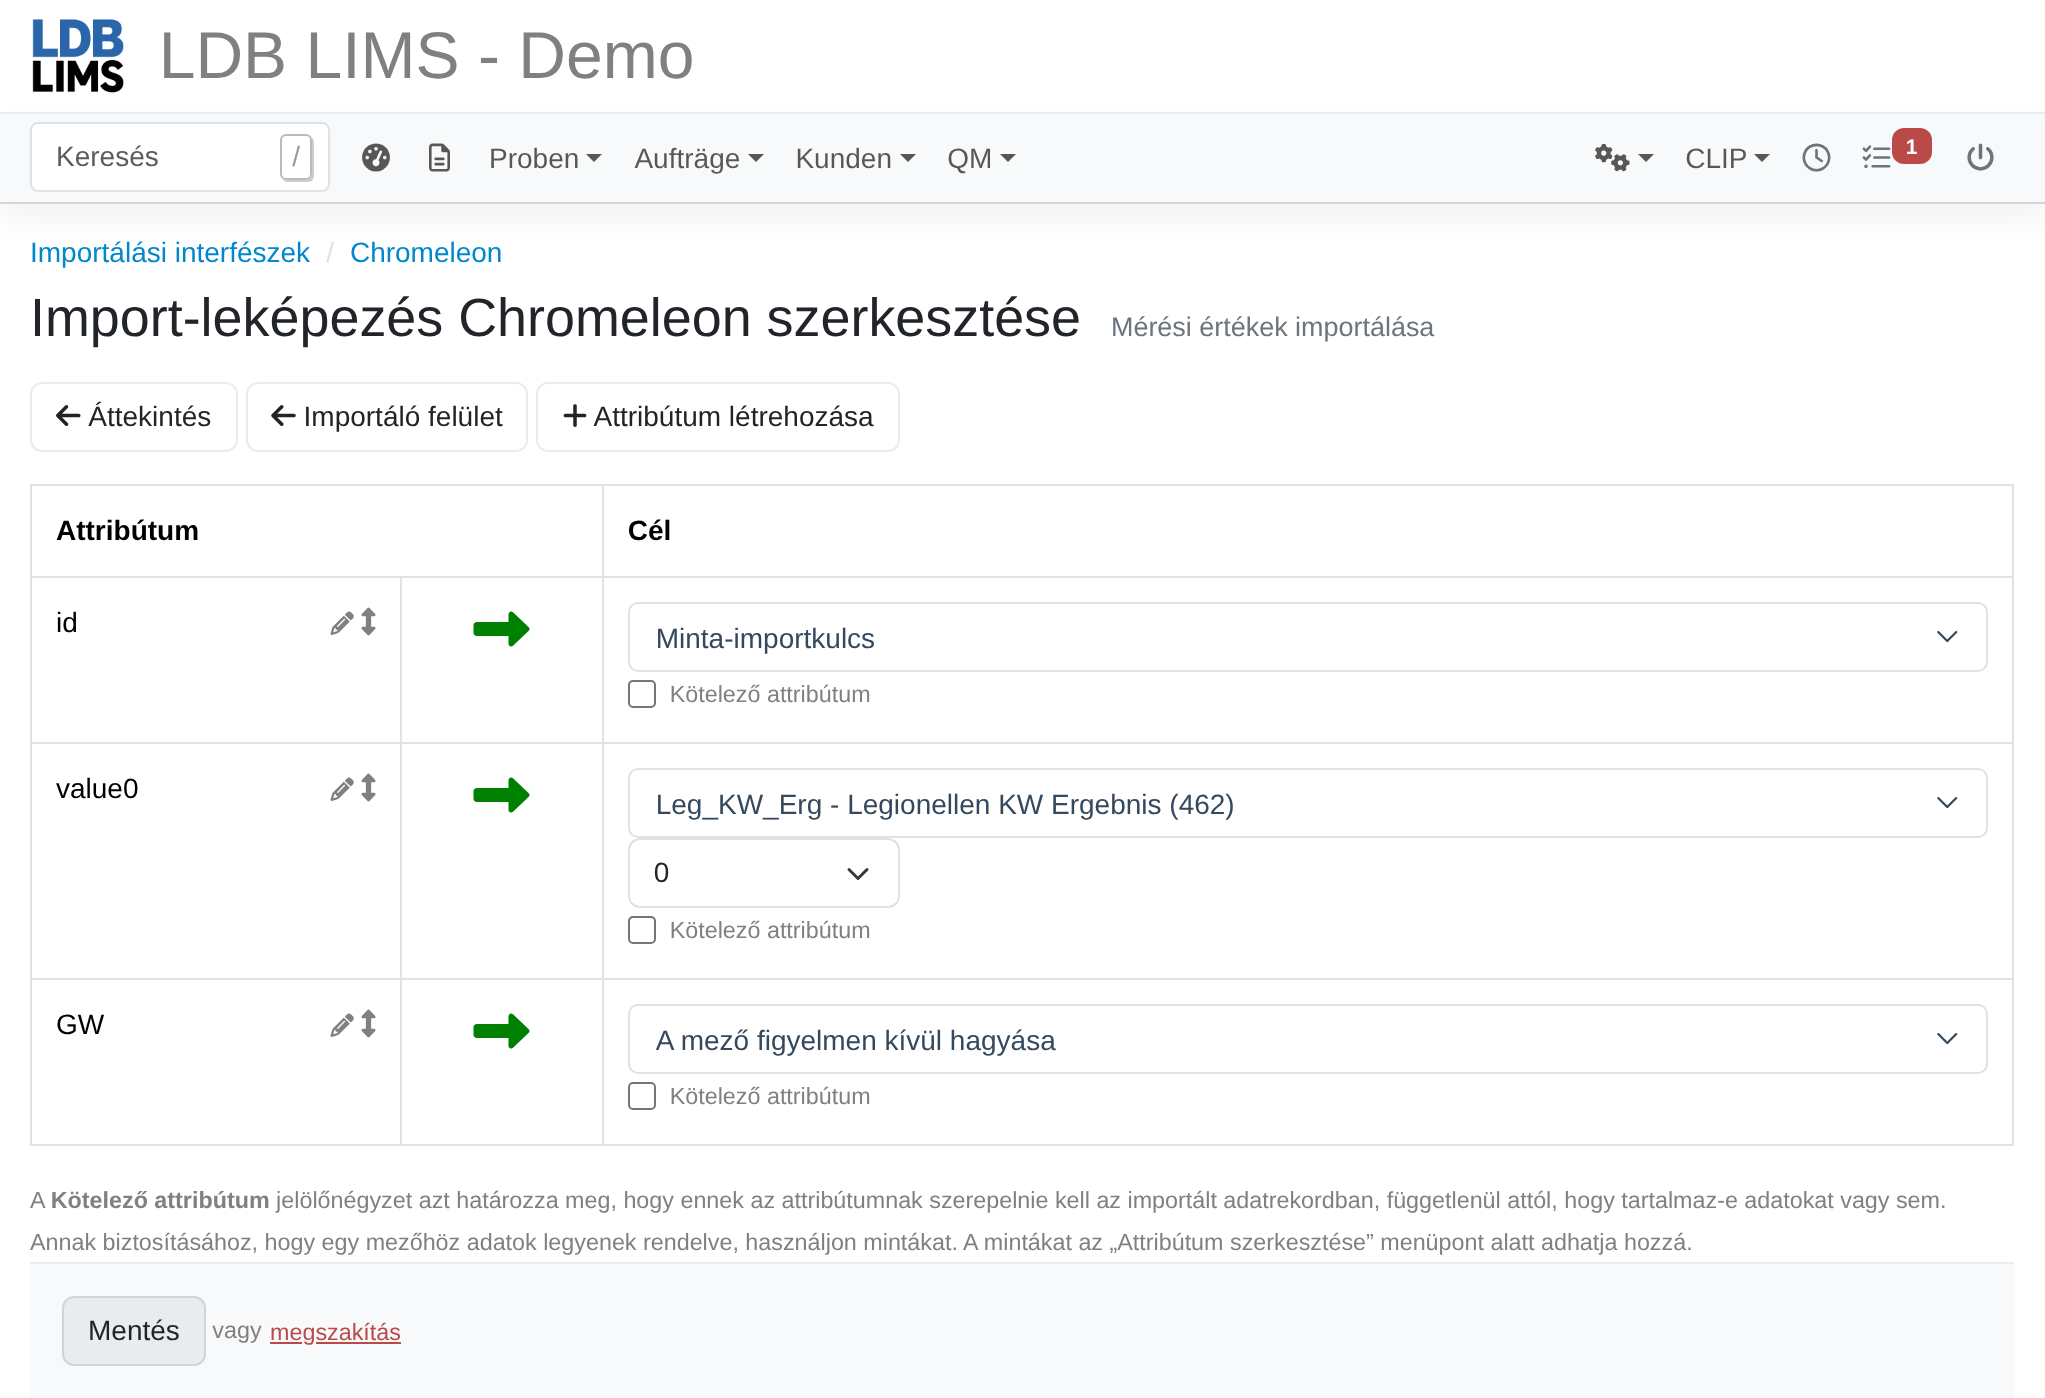Open the Proben menu
2045x1398 pixels.
click(x=545, y=158)
